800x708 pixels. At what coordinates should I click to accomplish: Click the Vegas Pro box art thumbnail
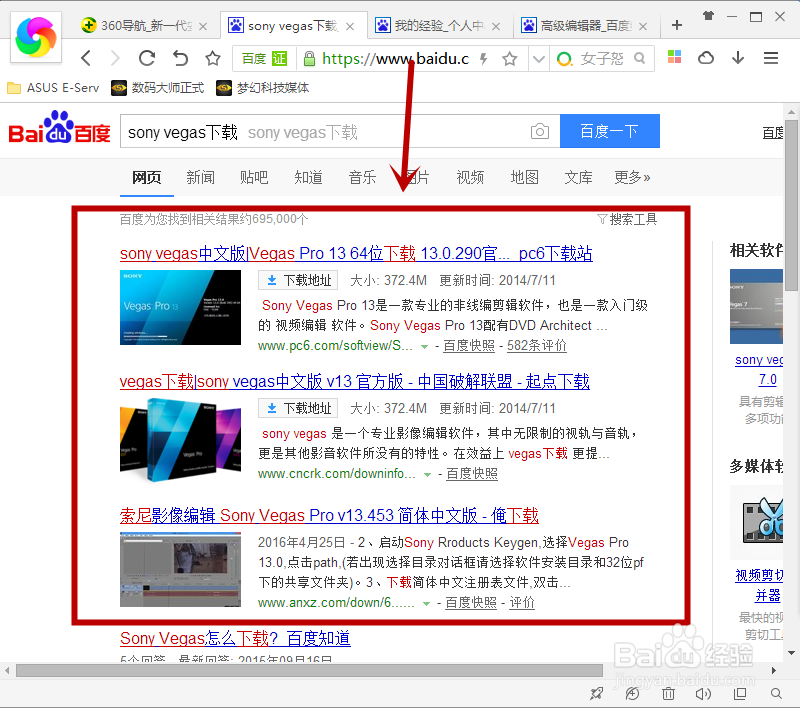pos(180,440)
